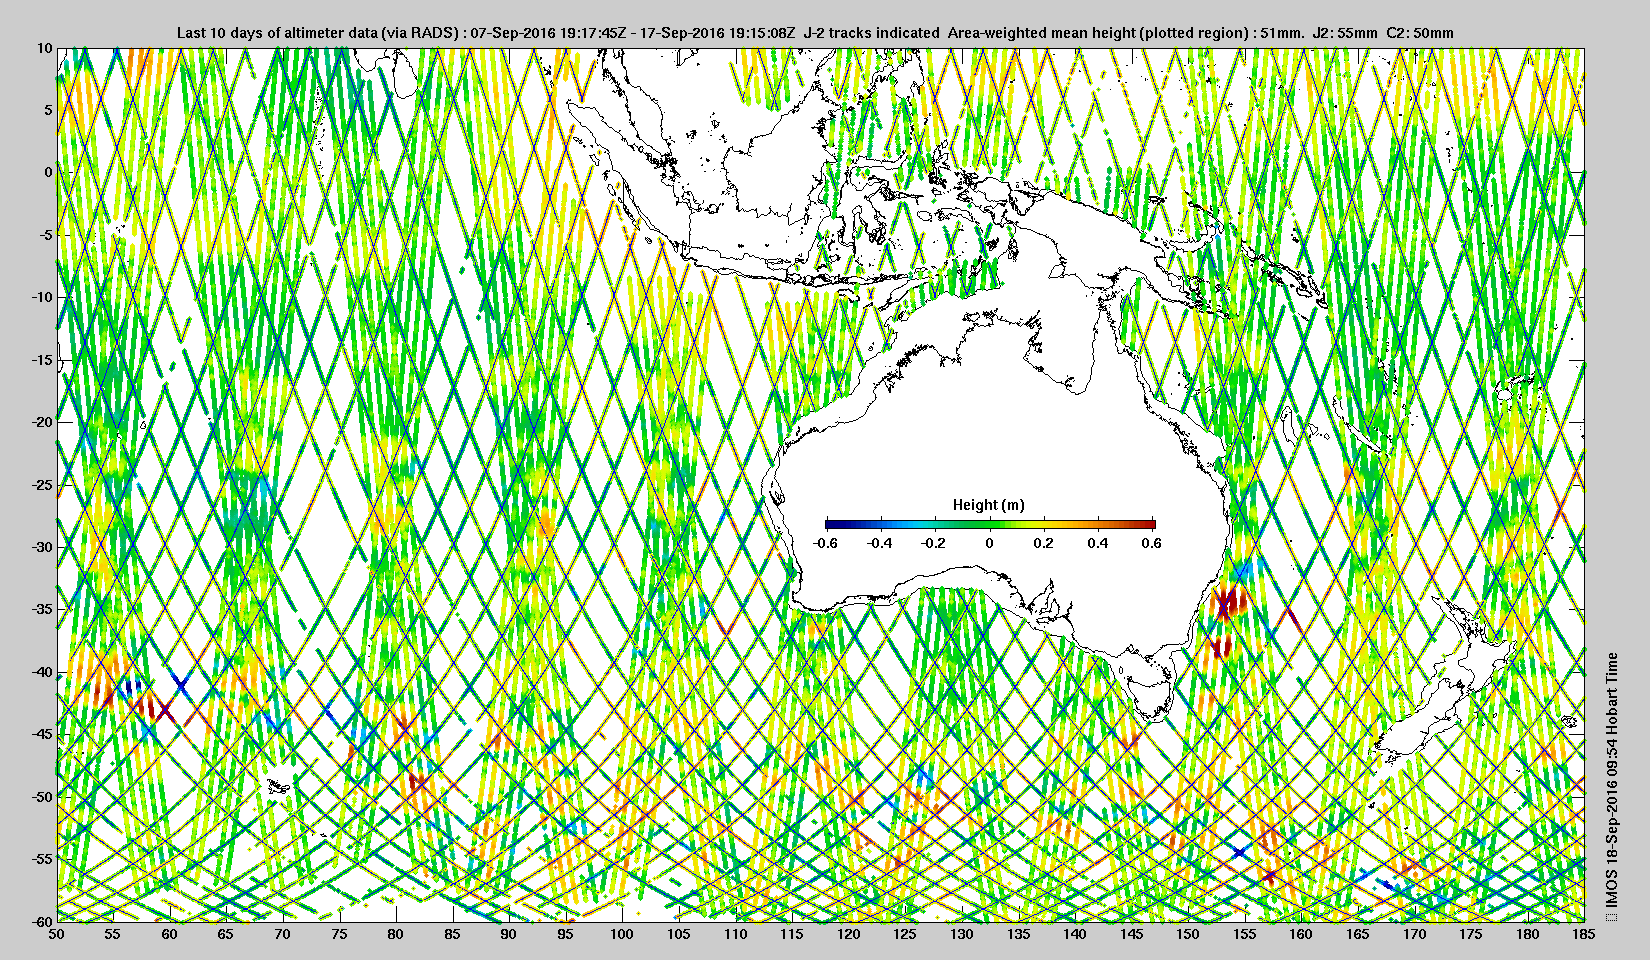Click the longitude tick label '135'
1650x960 pixels.
pos(1018,935)
